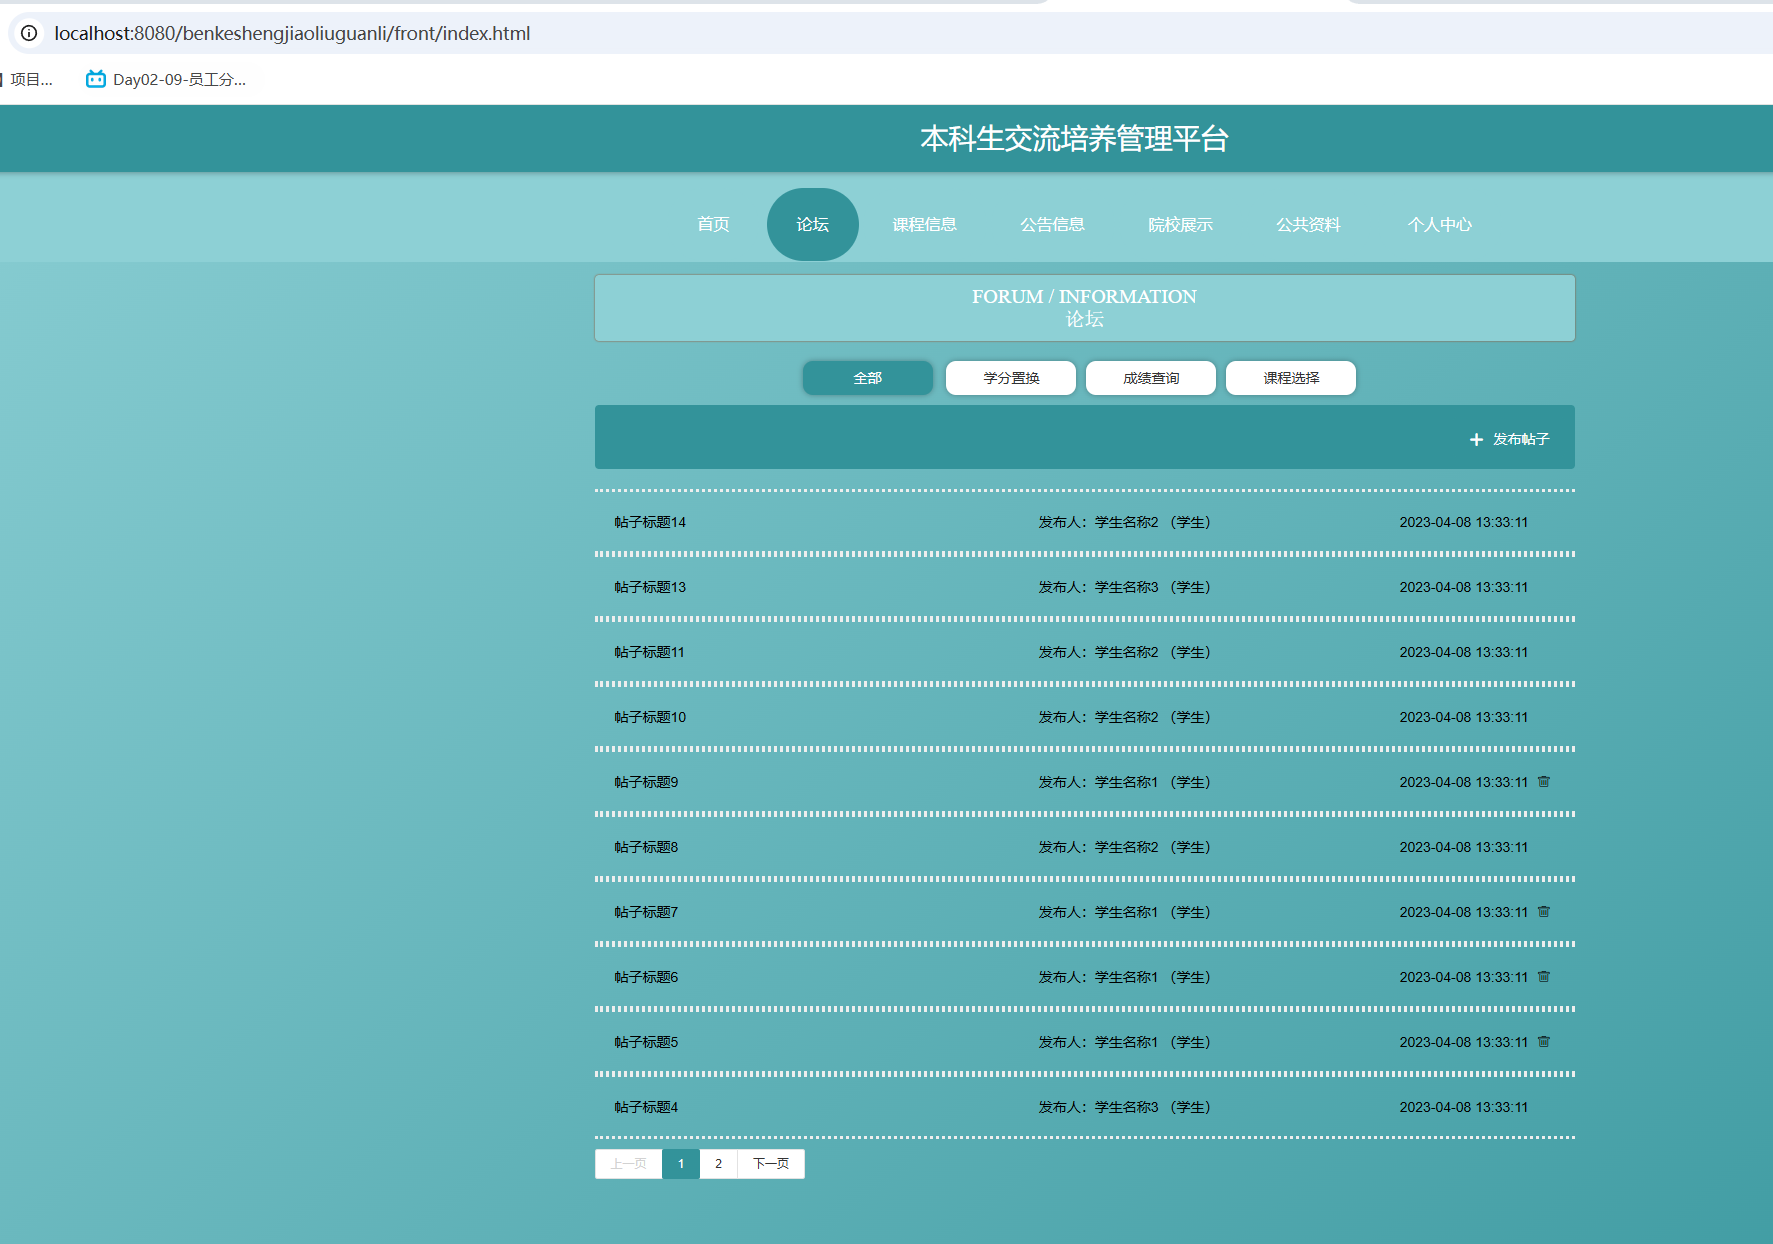Show 成绩查询 category posts
Screen dimensions: 1773x1244
pos(1151,378)
